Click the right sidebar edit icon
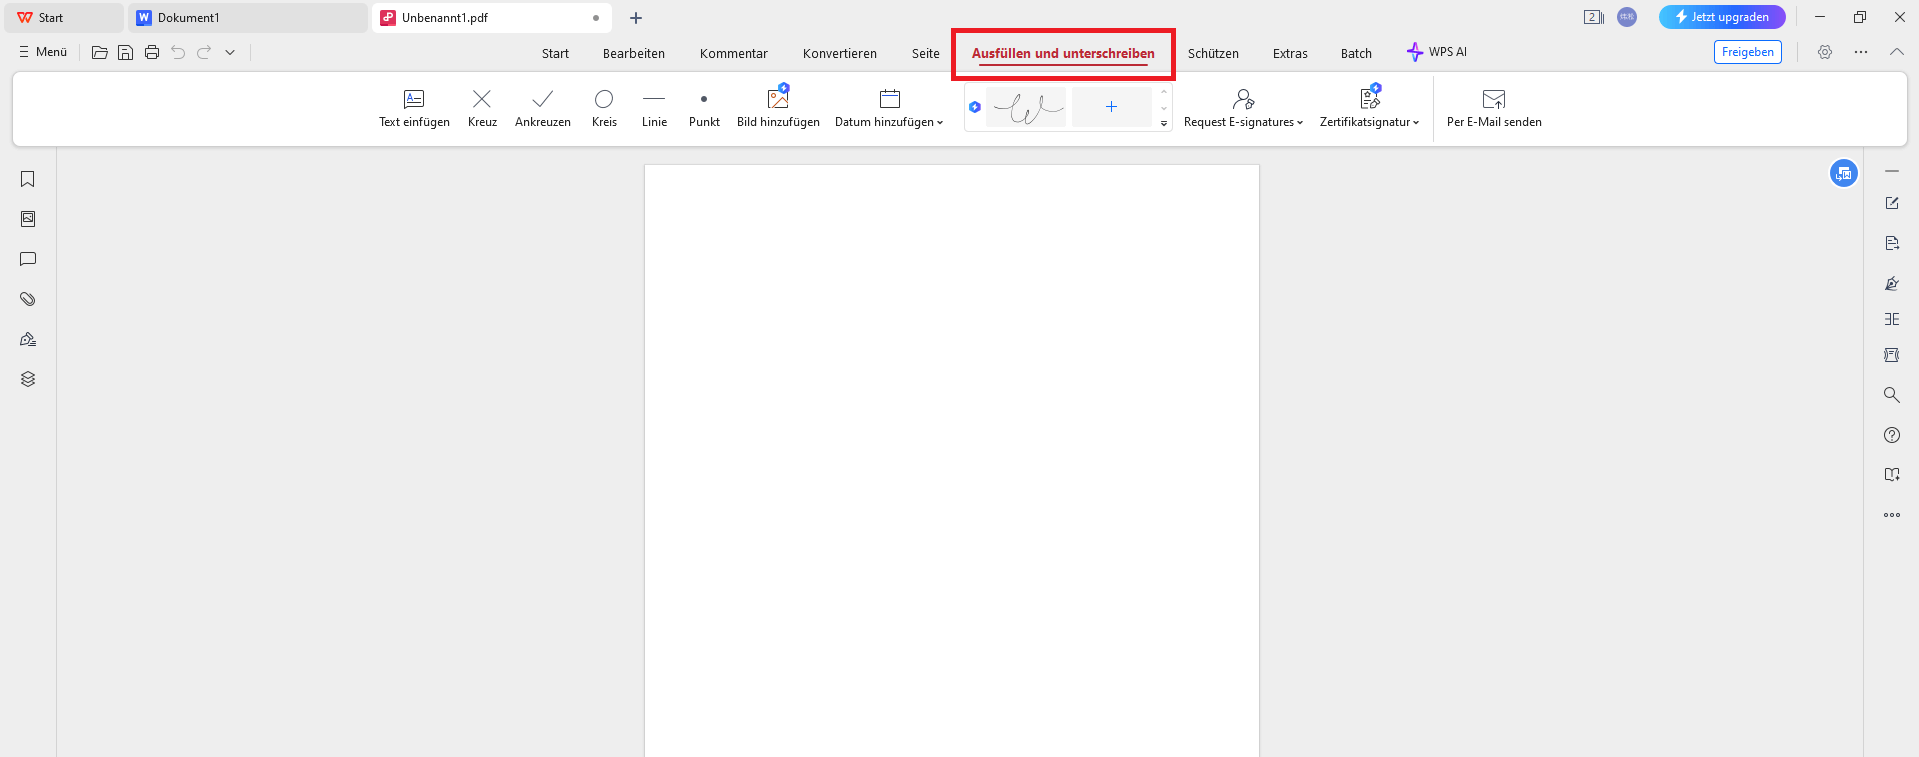Image resolution: width=1919 pixels, height=757 pixels. click(1892, 203)
